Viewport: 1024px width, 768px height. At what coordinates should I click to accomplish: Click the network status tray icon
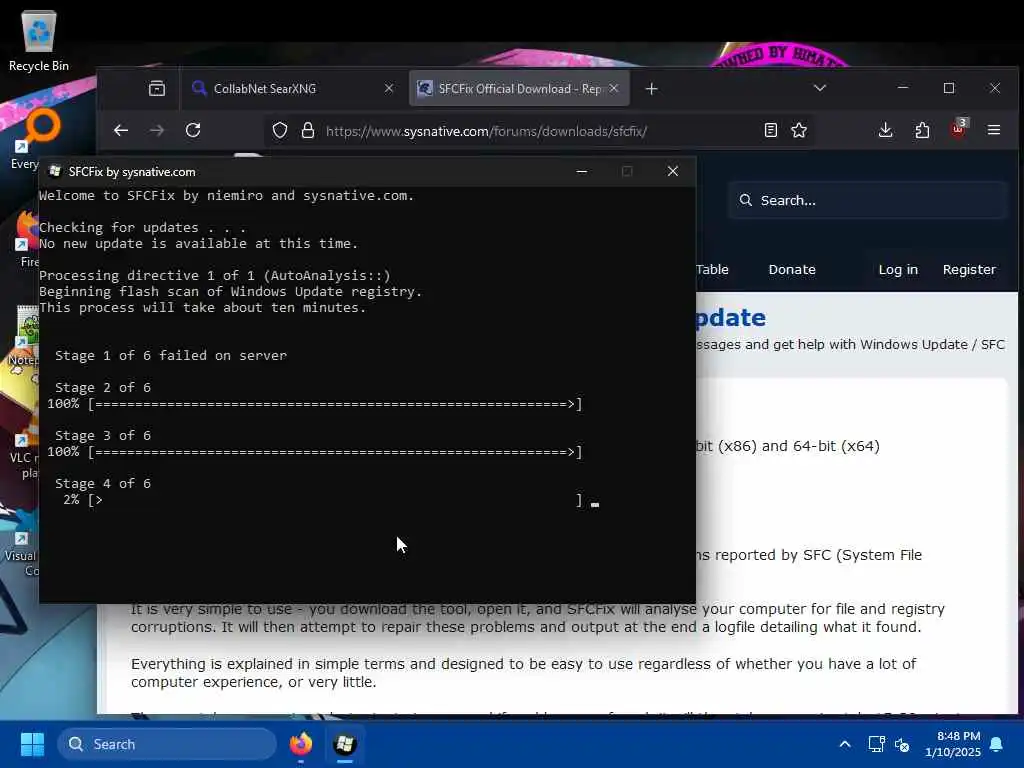coord(876,744)
